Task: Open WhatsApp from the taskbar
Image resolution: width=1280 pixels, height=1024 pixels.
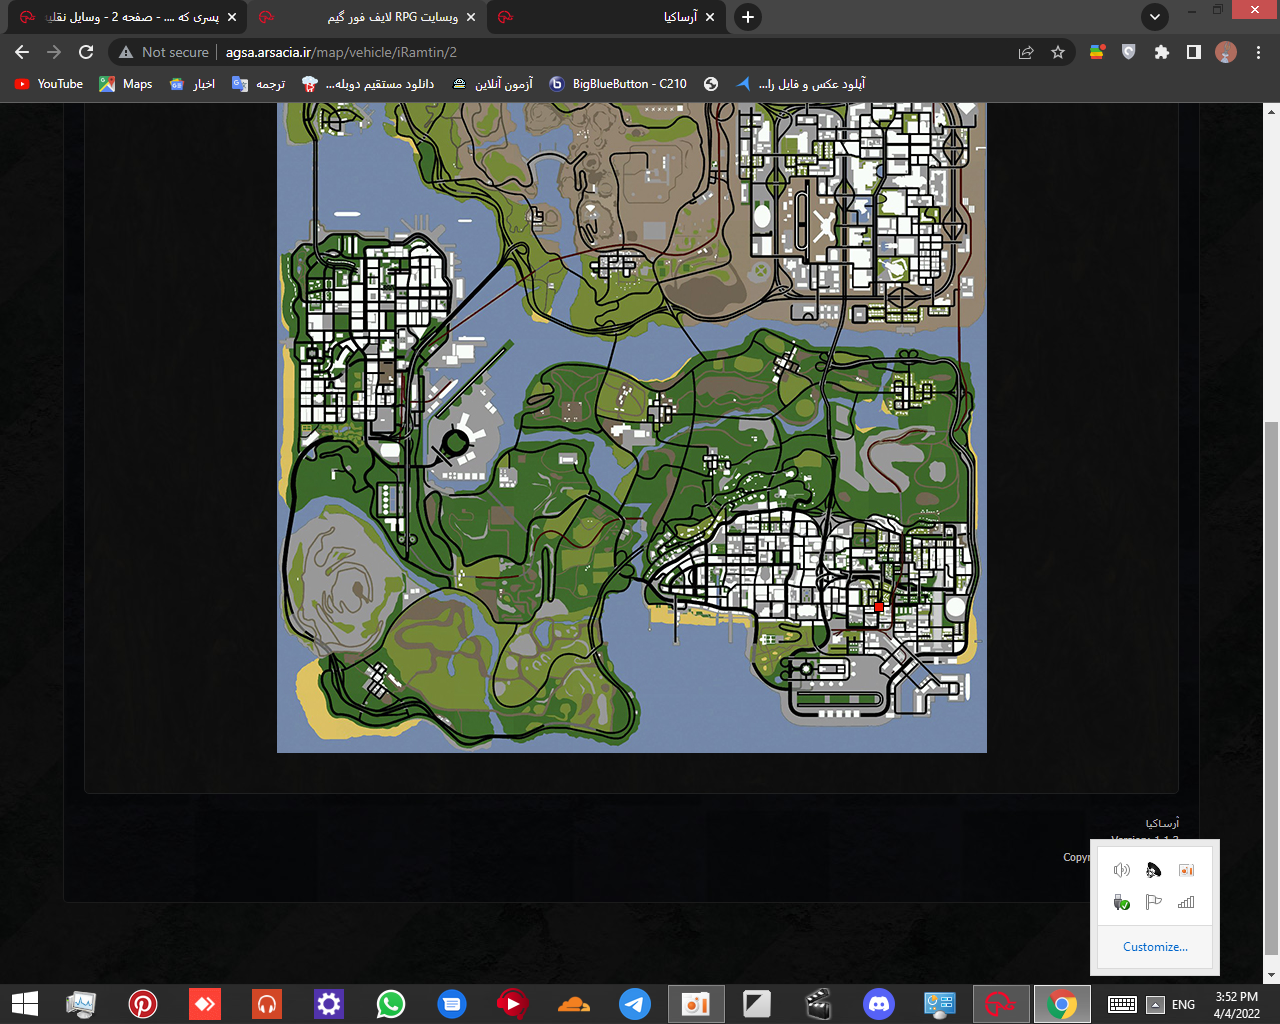Action: (390, 1004)
